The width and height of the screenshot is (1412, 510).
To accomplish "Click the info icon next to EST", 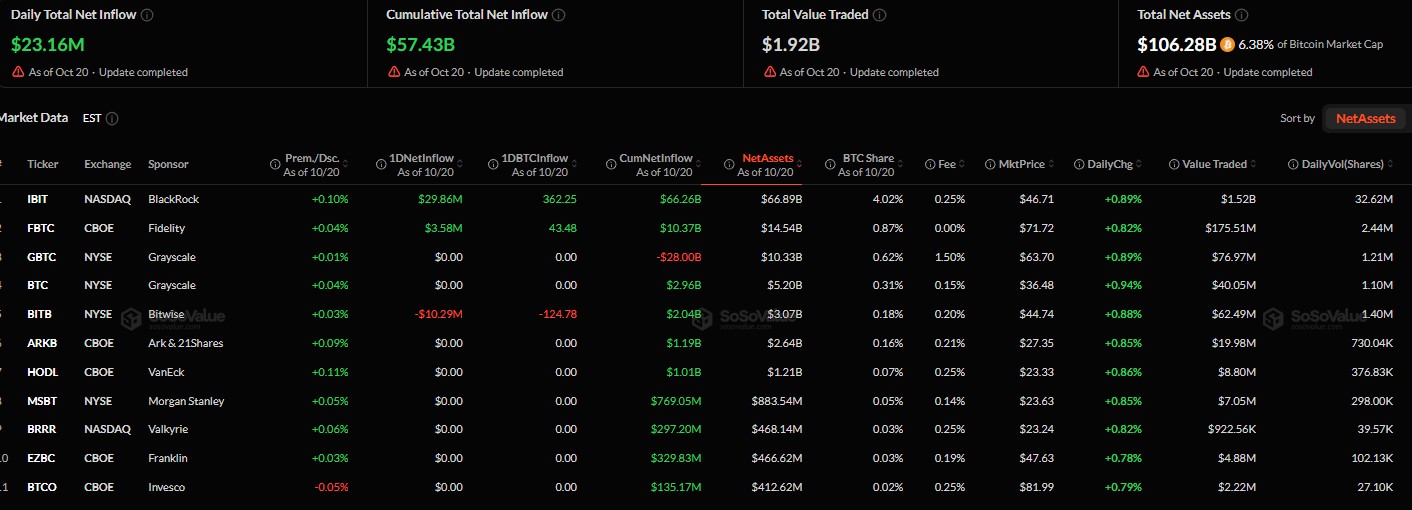I will (x=112, y=118).
